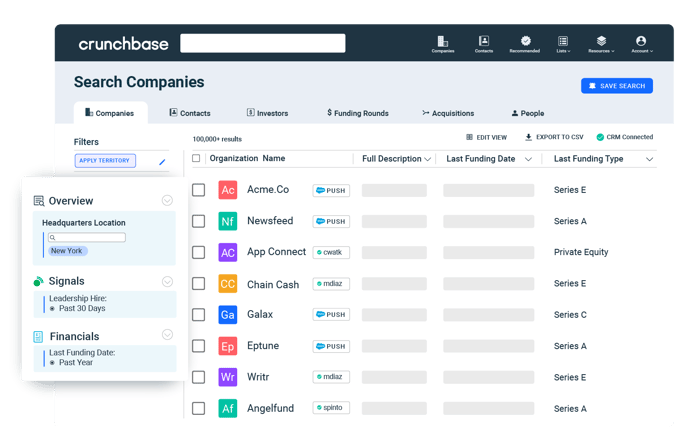The image size is (700, 448).
Task: Click the Salesforce PUSH badge for Galax
Action: coord(331,315)
